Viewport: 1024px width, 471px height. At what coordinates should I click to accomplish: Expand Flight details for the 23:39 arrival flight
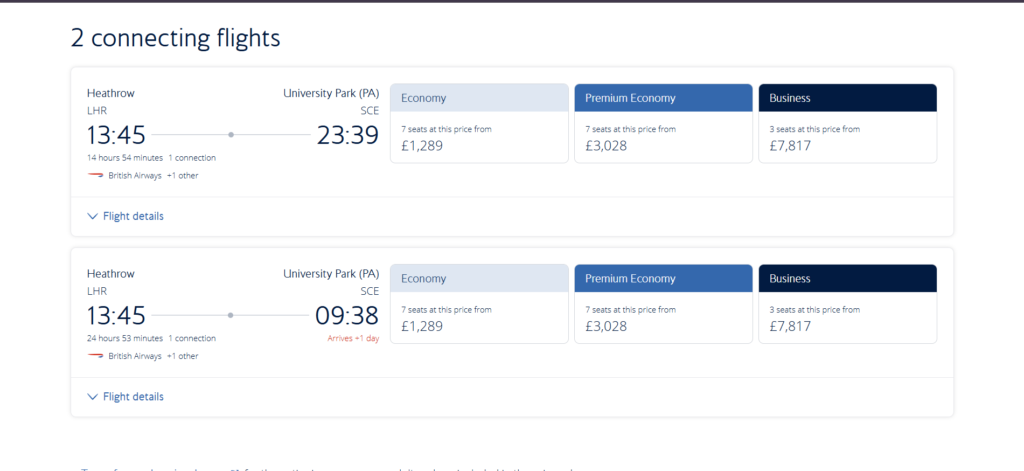click(125, 216)
